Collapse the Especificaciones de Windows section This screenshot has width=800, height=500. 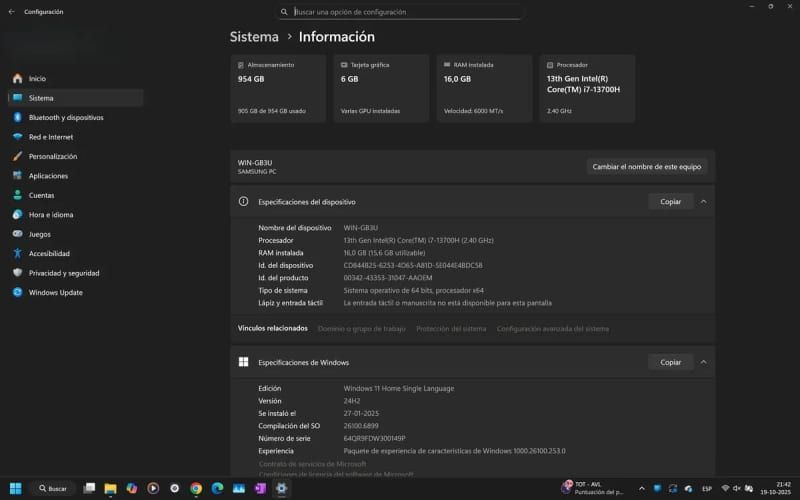tap(704, 362)
